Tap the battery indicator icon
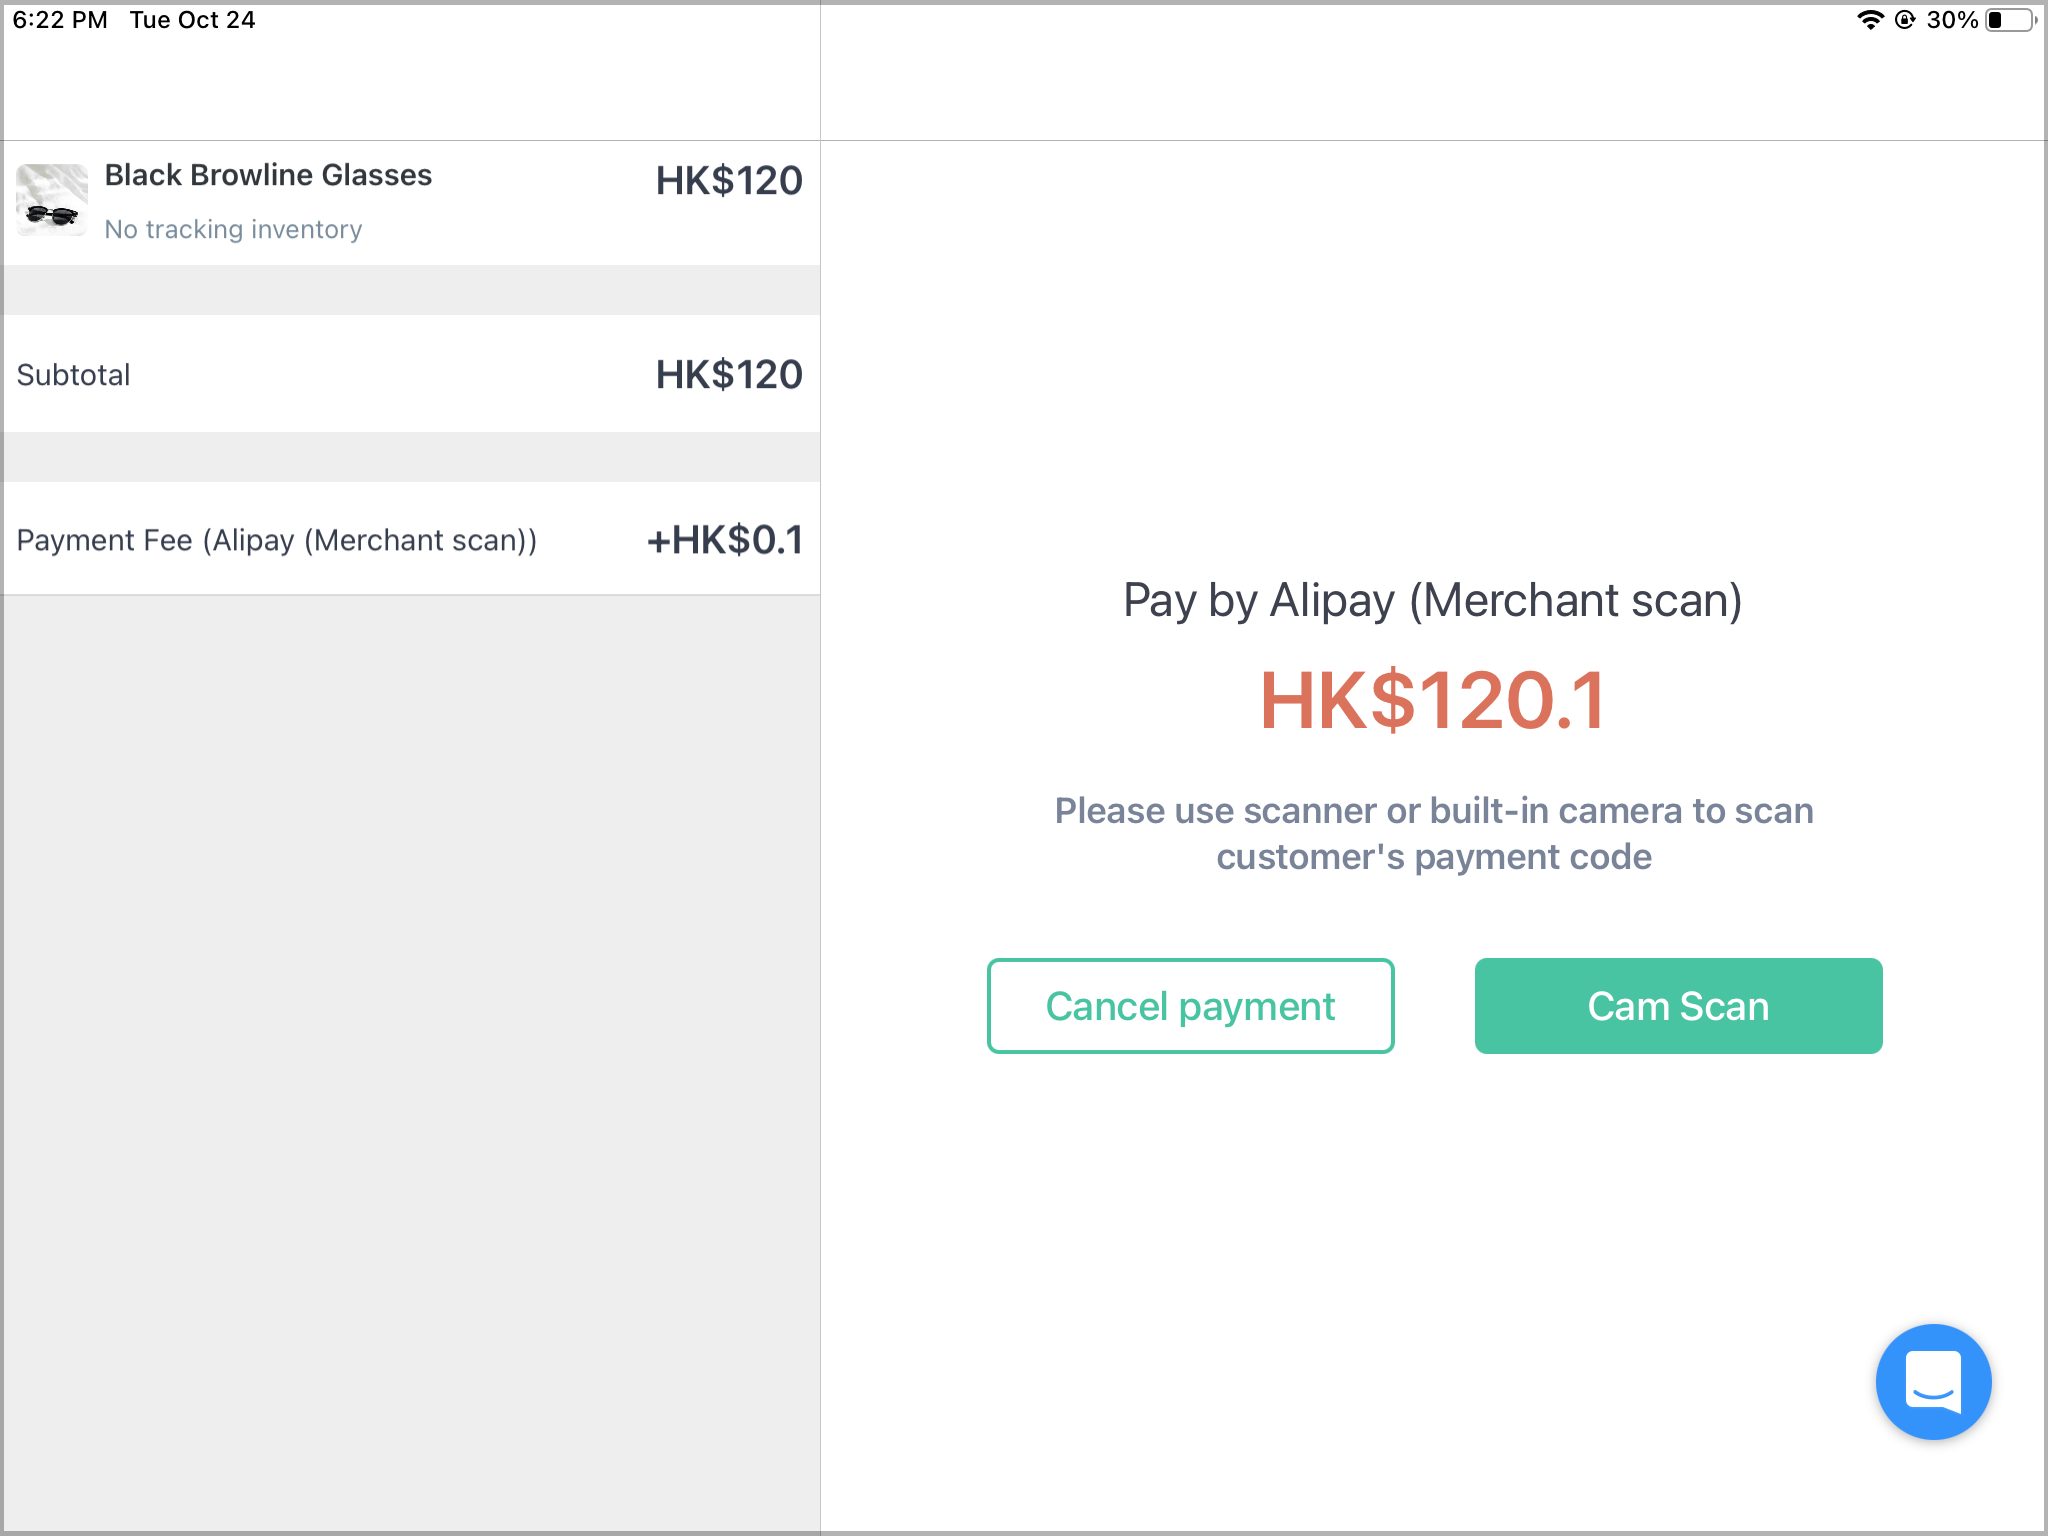 [x=2011, y=20]
